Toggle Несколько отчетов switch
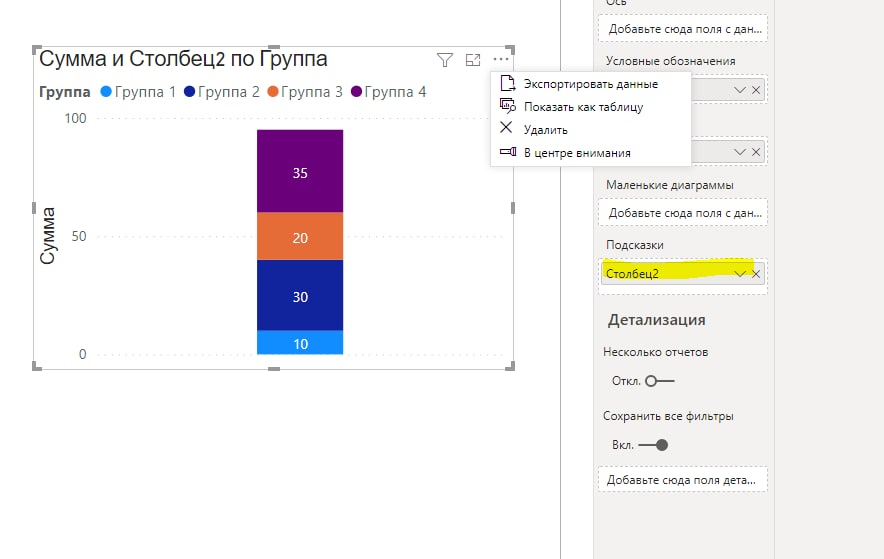 [x=660, y=381]
